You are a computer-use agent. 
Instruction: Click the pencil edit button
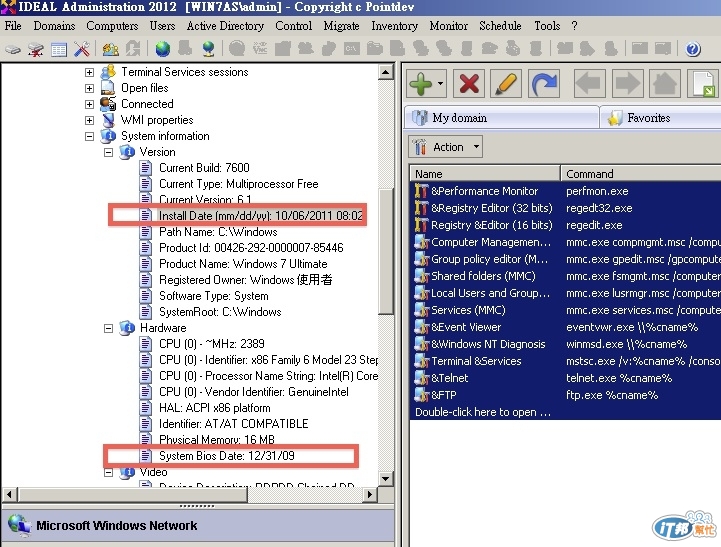(x=506, y=84)
